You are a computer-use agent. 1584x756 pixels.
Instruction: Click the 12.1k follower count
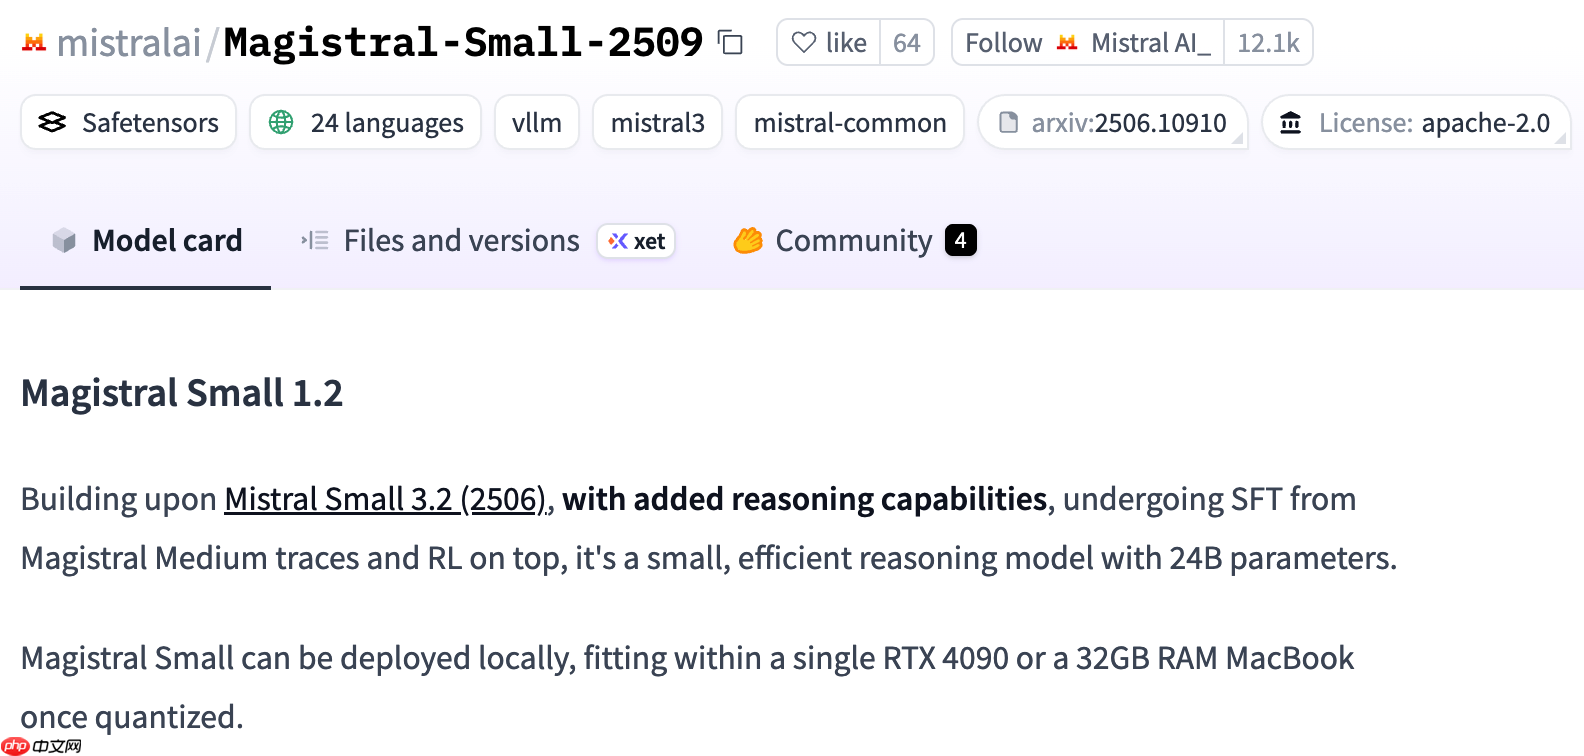[1267, 42]
